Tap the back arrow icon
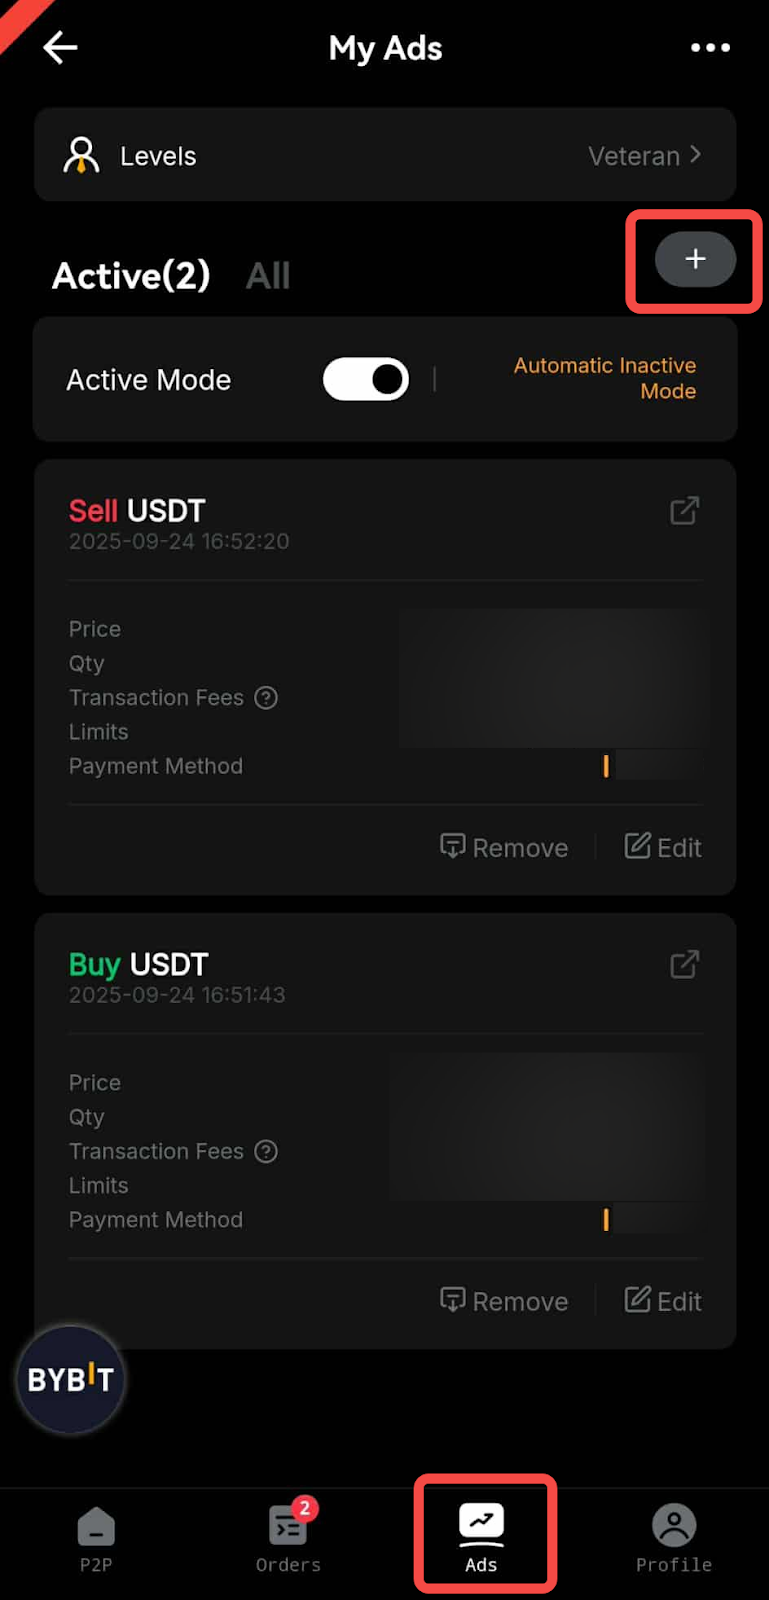The height and width of the screenshot is (1600, 769). 61,47
